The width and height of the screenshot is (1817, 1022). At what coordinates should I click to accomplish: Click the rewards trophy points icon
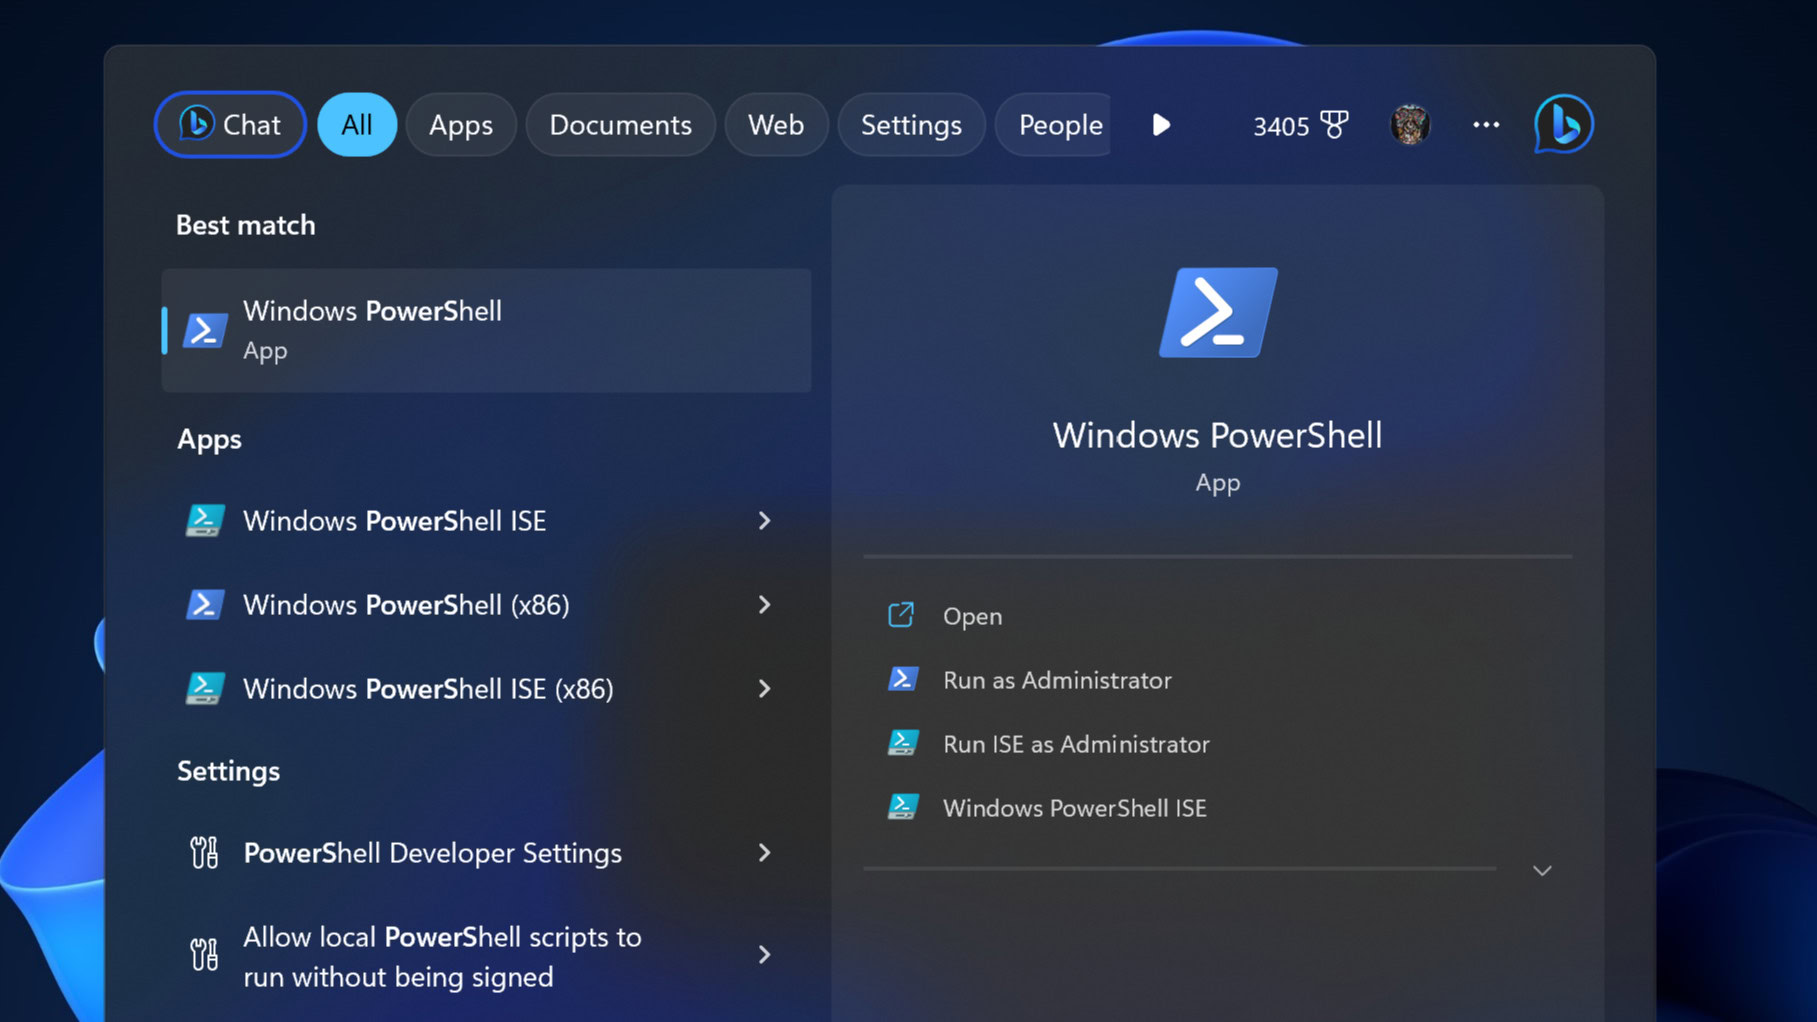(x=1333, y=125)
